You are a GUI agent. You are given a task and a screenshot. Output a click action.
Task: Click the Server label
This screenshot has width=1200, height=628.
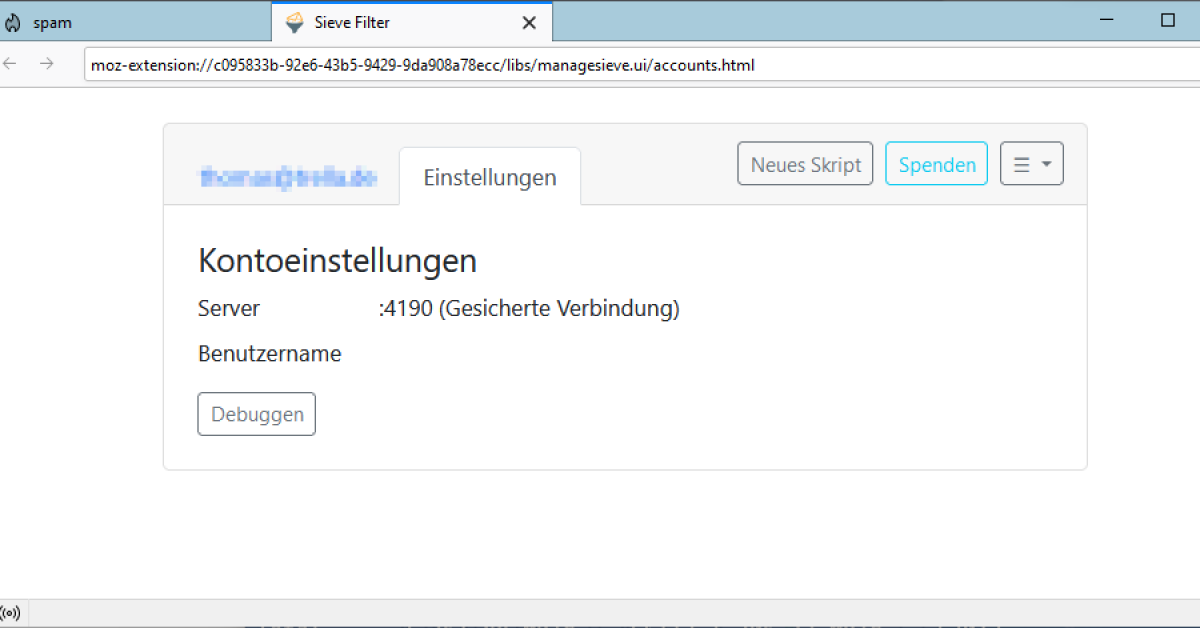[229, 308]
